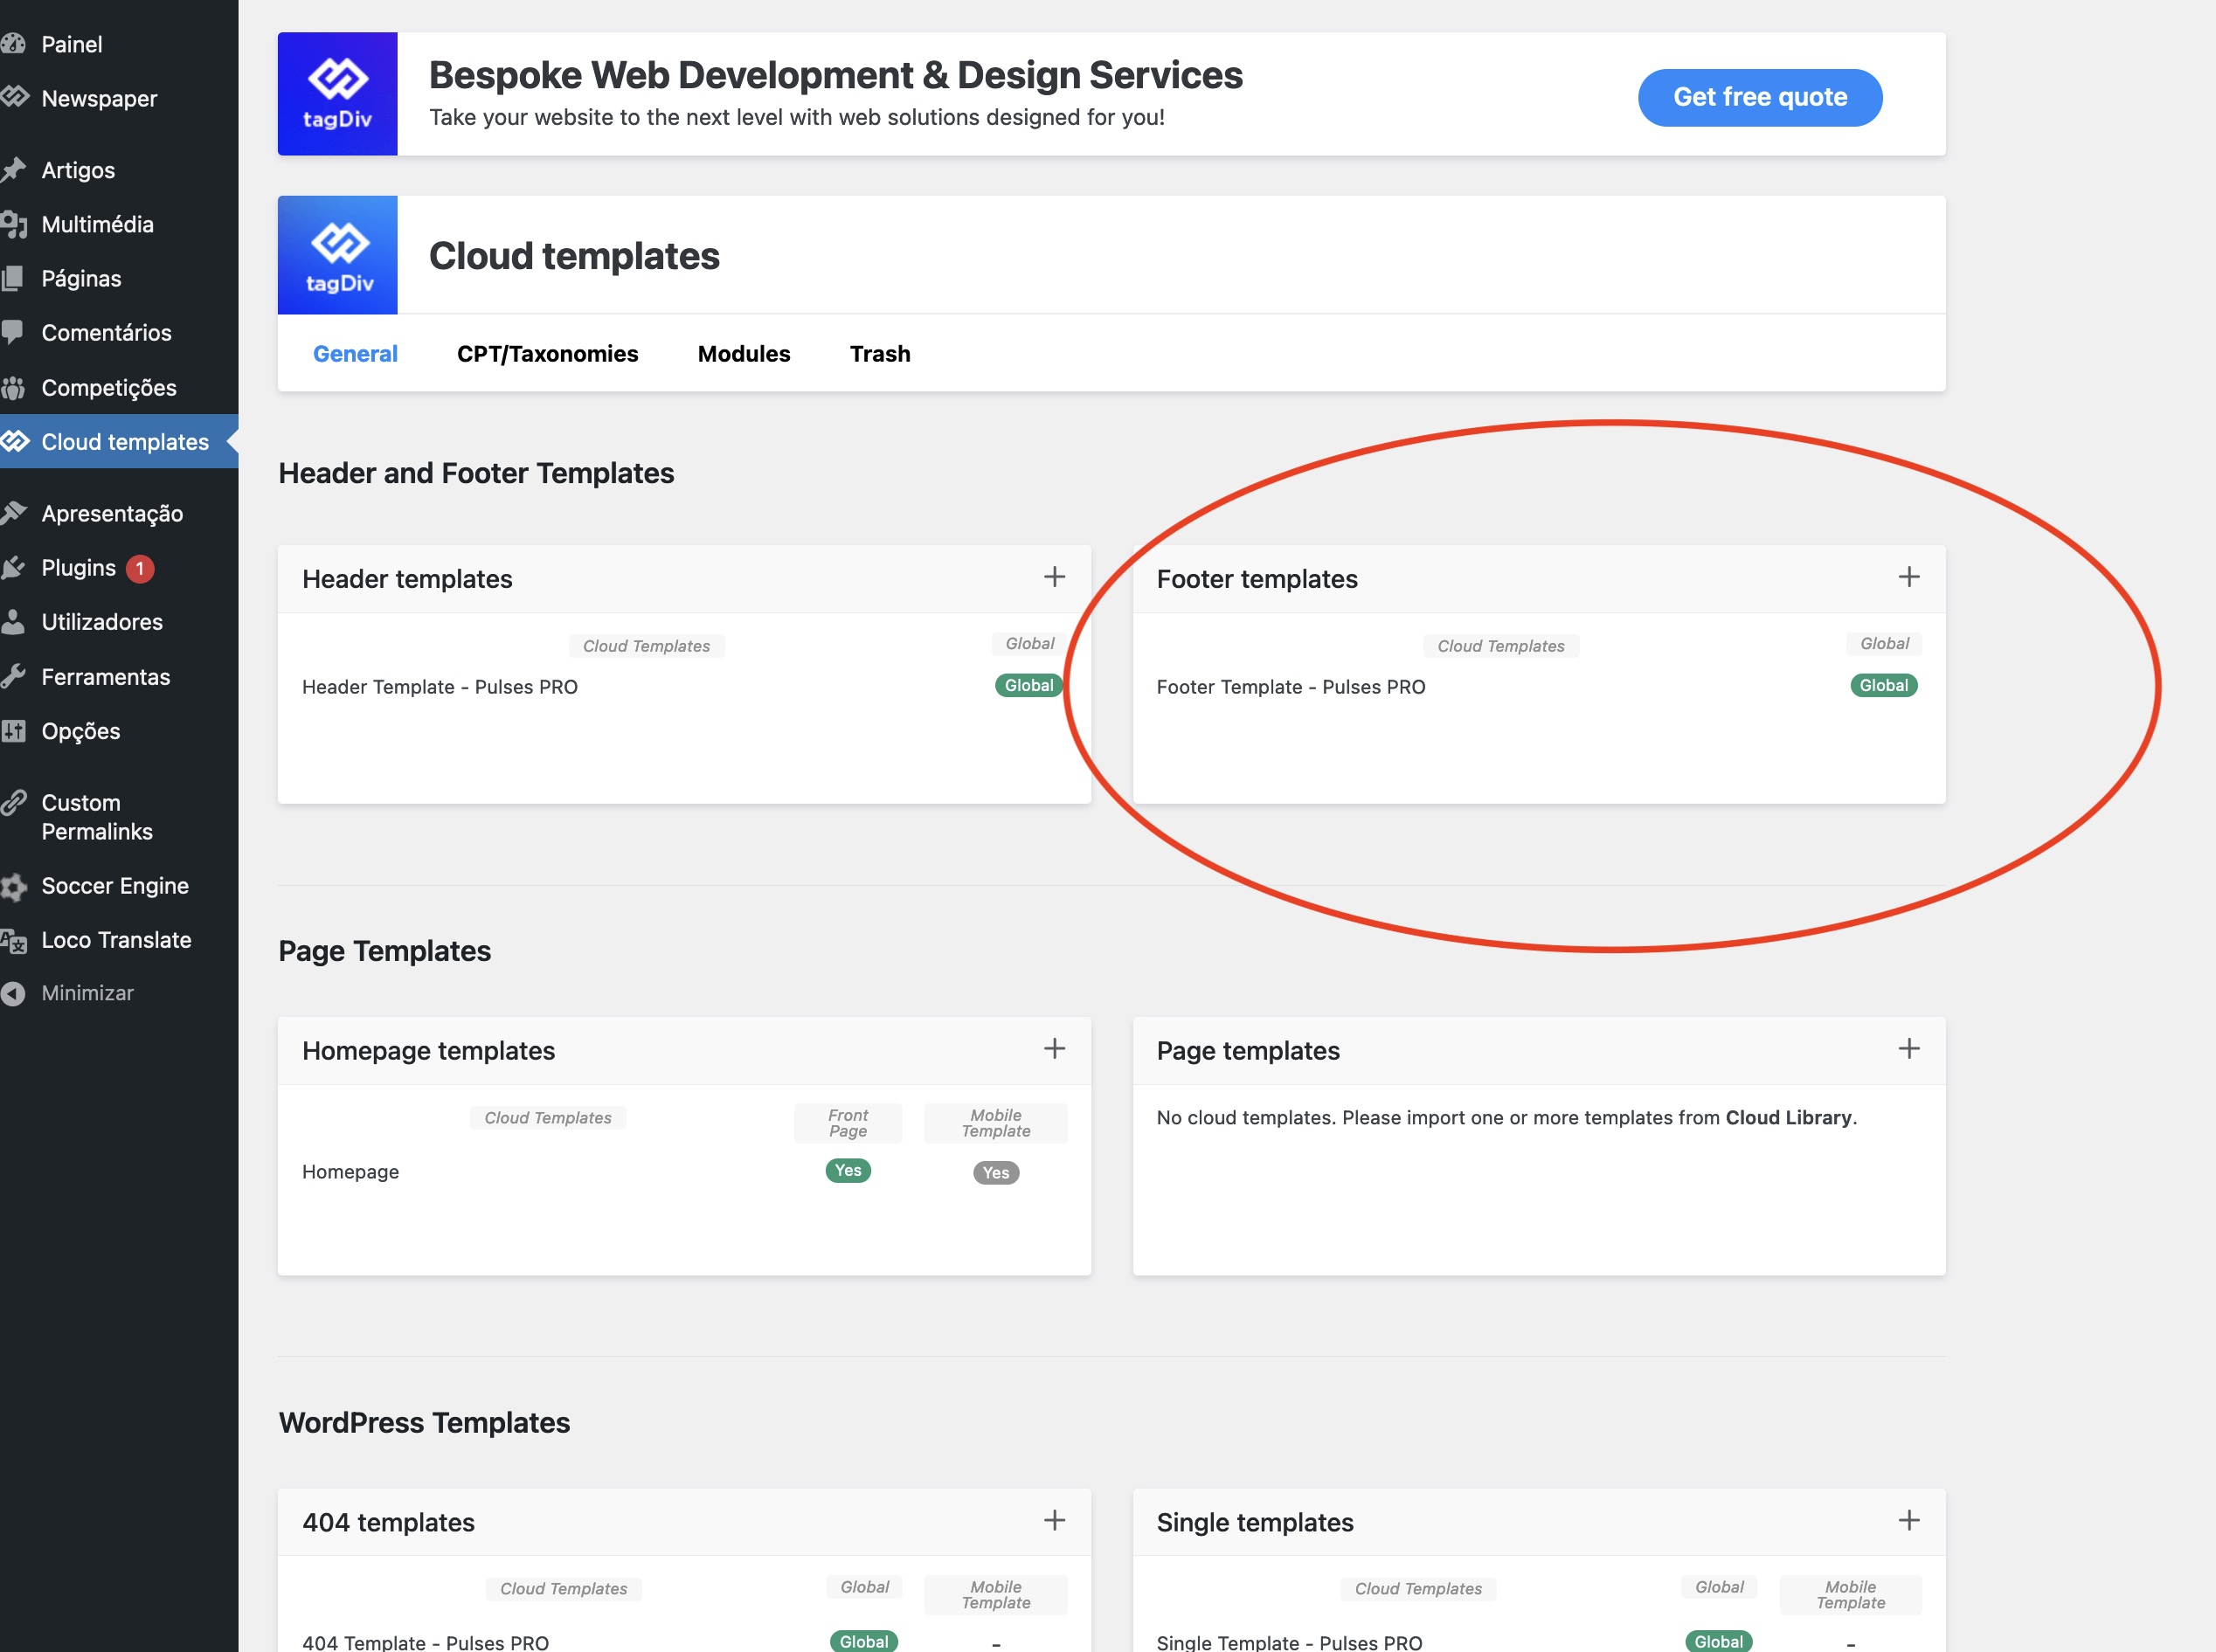Click the Plugins update count badge
Image resolution: width=2216 pixels, height=1652 pixels.
tap(140, 568)
